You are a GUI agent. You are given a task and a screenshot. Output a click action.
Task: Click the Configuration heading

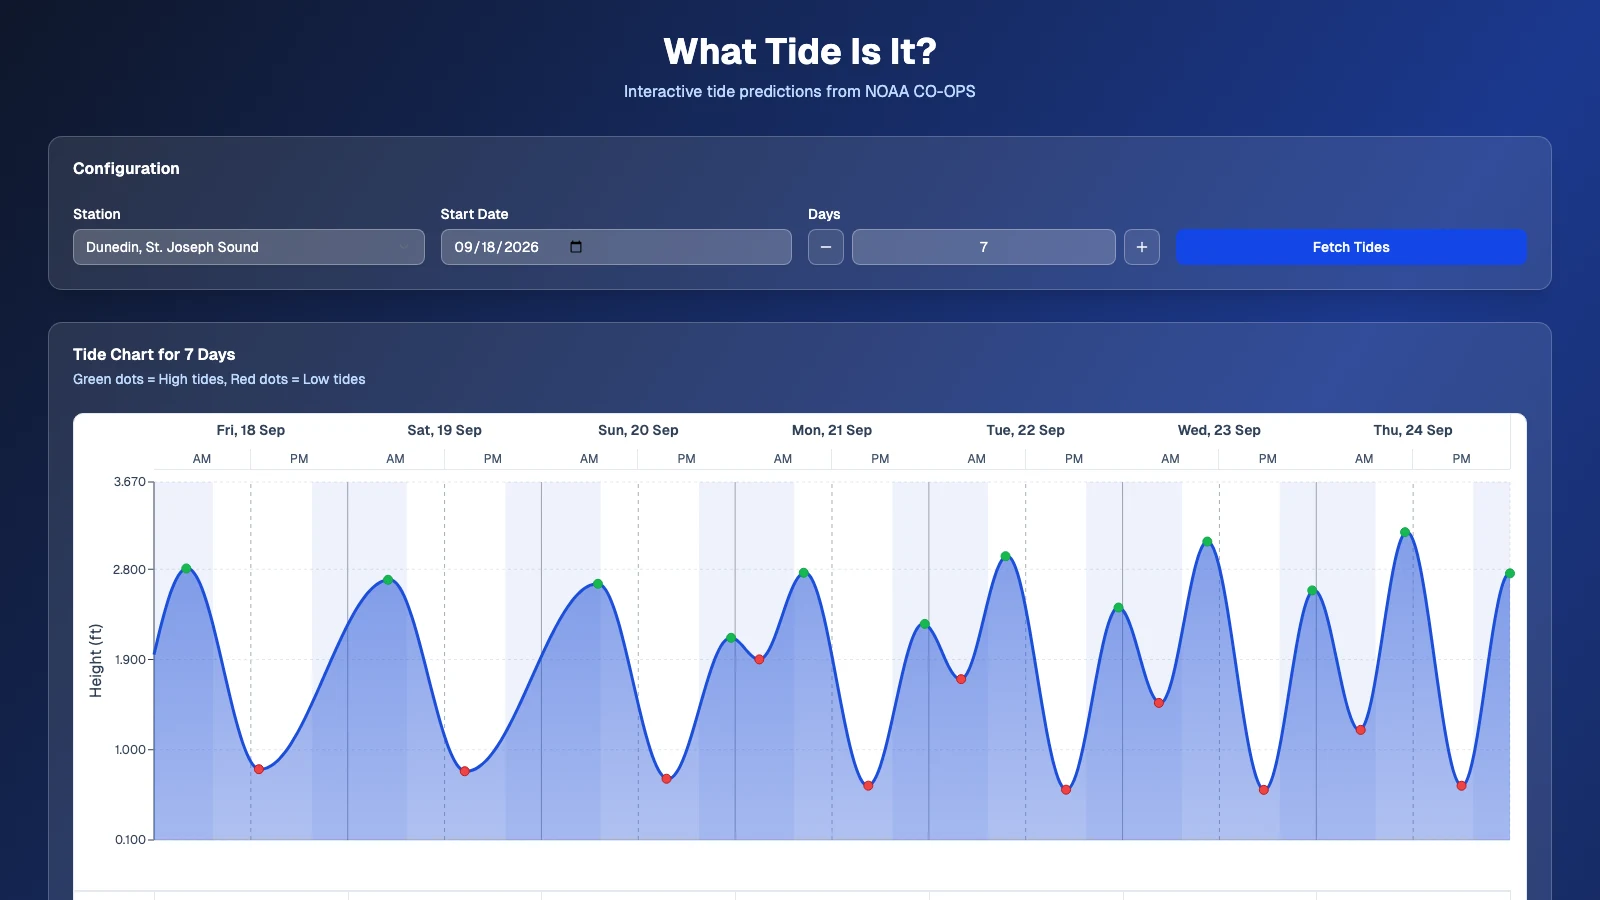(x=126, y=168)
